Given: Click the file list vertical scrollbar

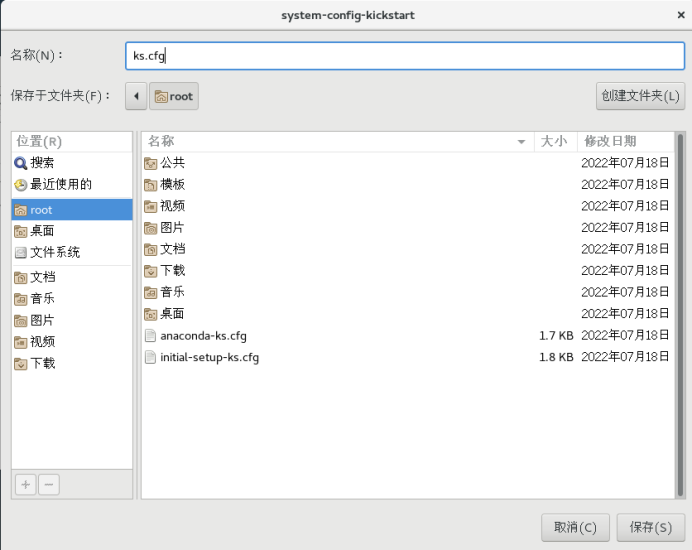Looking at the screenshot, I should (x=680, y=315).
